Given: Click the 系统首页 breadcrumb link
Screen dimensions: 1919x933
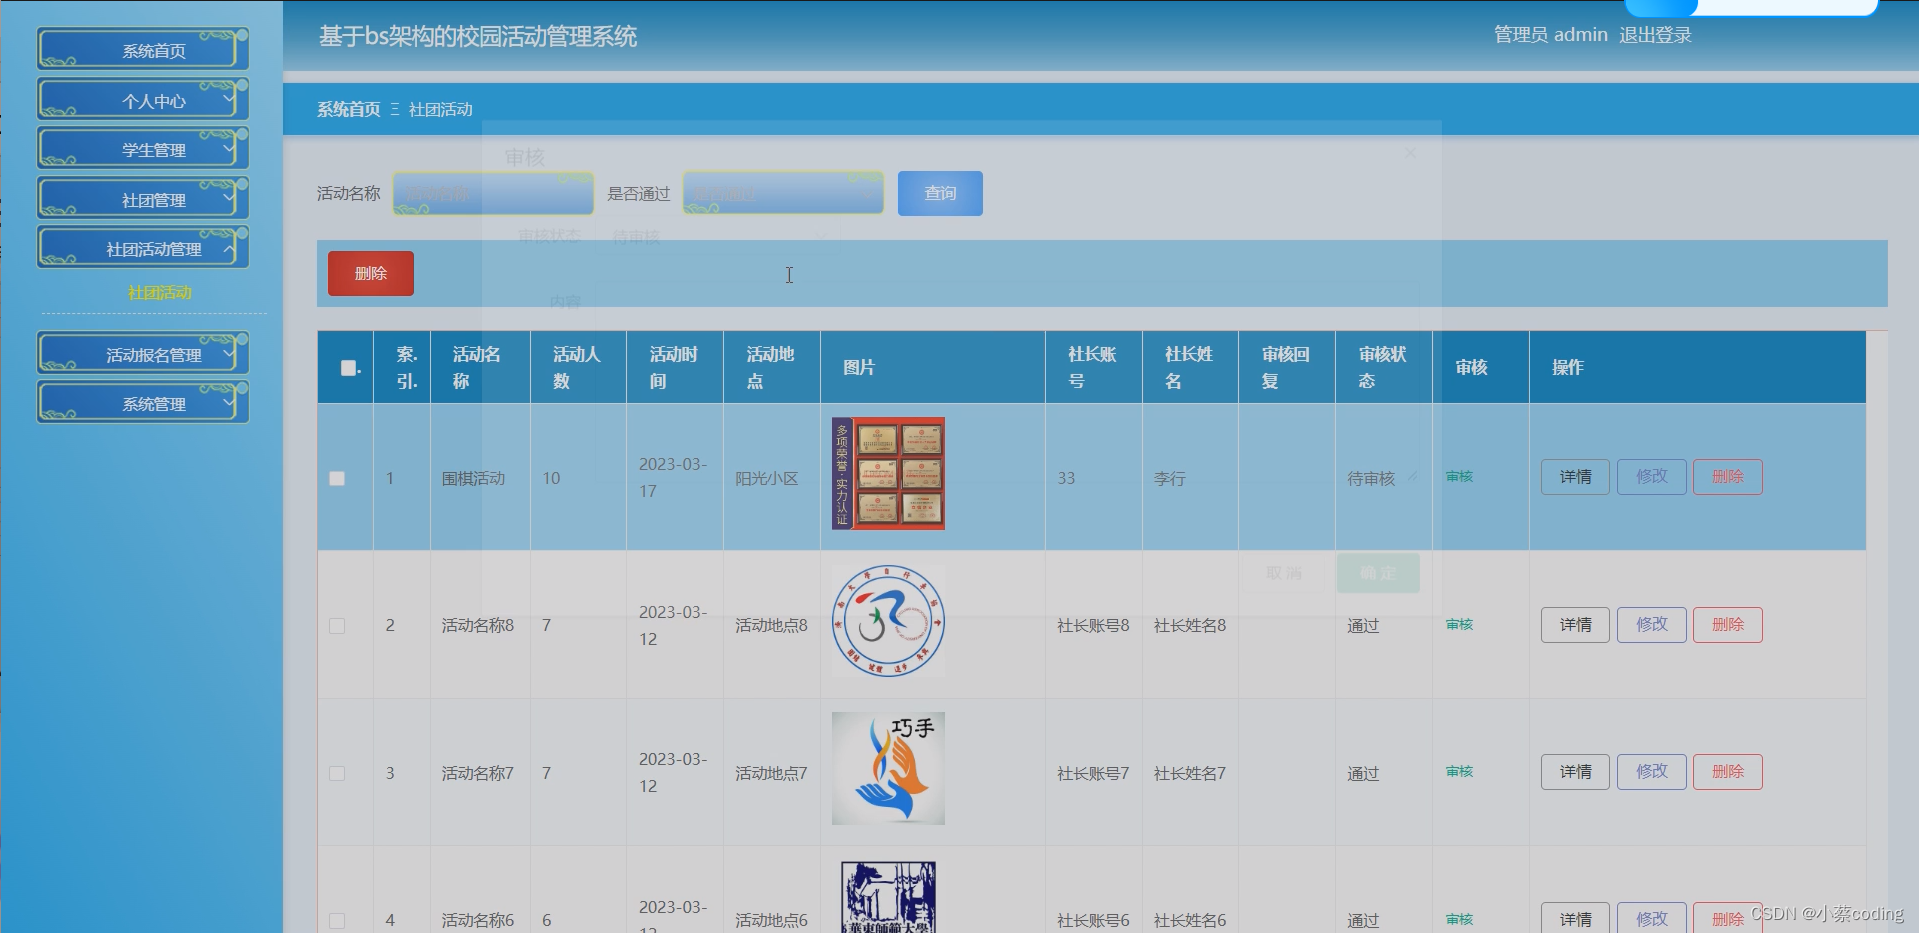Looking at the screenshot, I should [348, 109].
